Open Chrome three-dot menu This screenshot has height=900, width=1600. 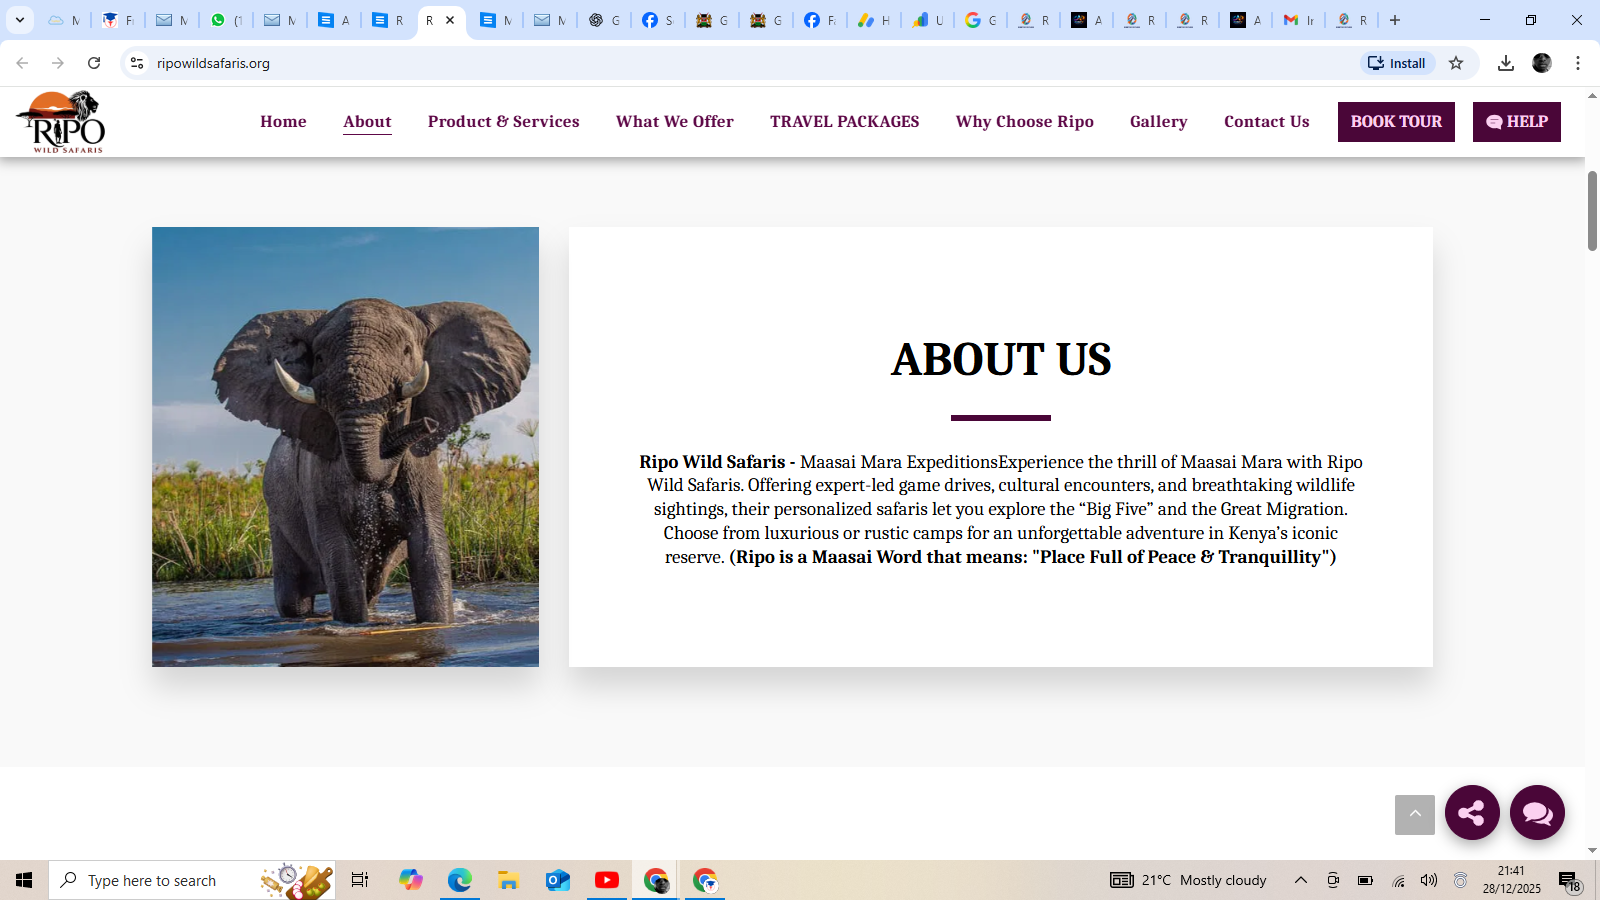click(x=1578, y=63)
